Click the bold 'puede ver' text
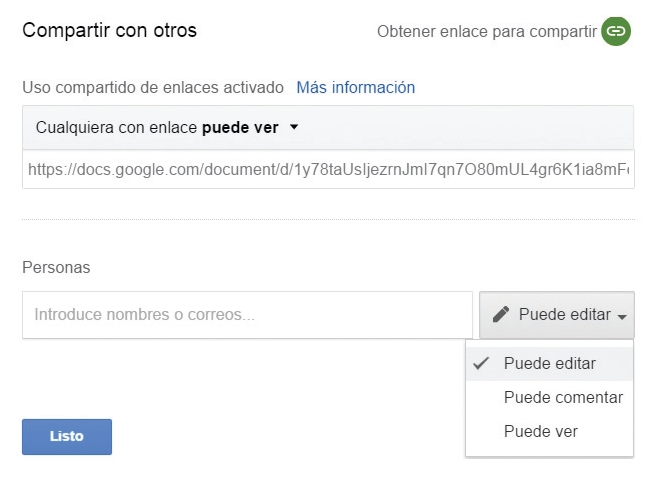Viewport: 647px width, 480px height. (240, 128)
